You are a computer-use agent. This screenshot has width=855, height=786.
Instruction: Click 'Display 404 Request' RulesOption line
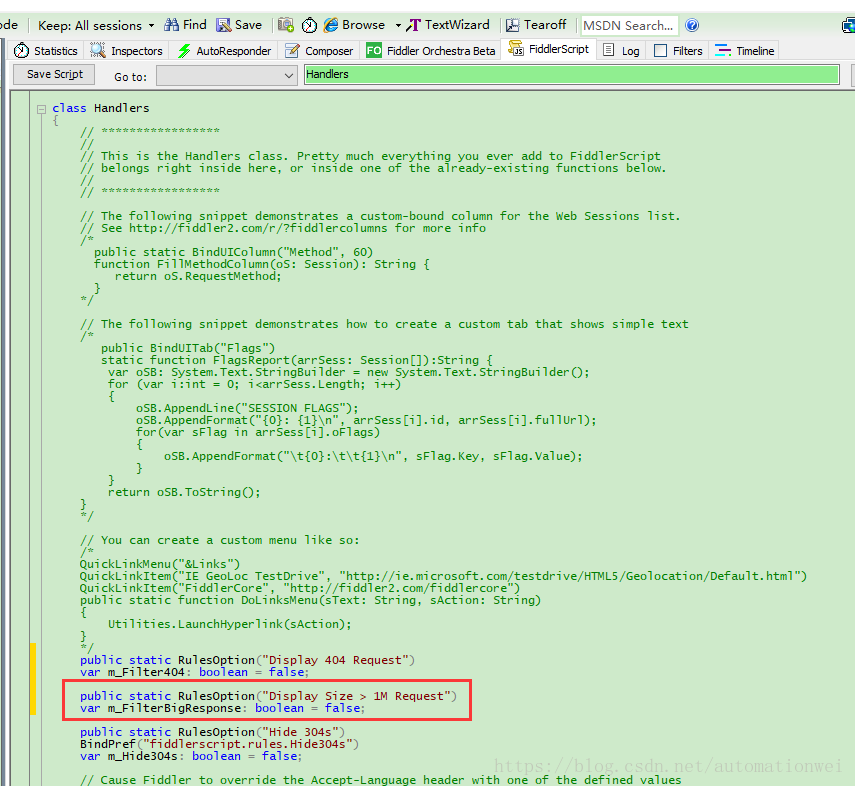tap(248, 660)
